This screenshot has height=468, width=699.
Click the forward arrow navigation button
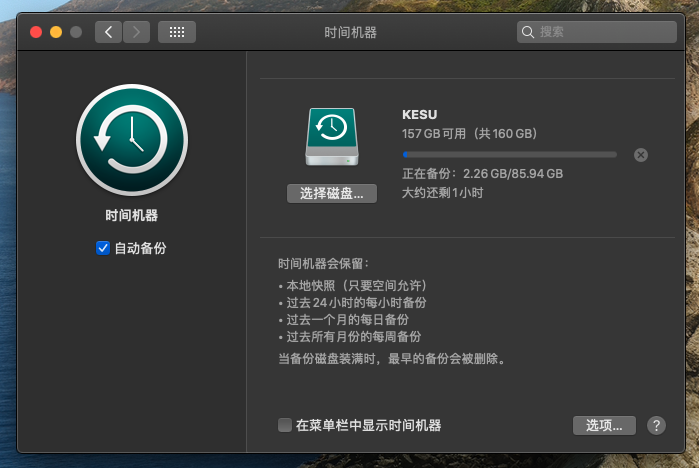[x=137, y=32]
